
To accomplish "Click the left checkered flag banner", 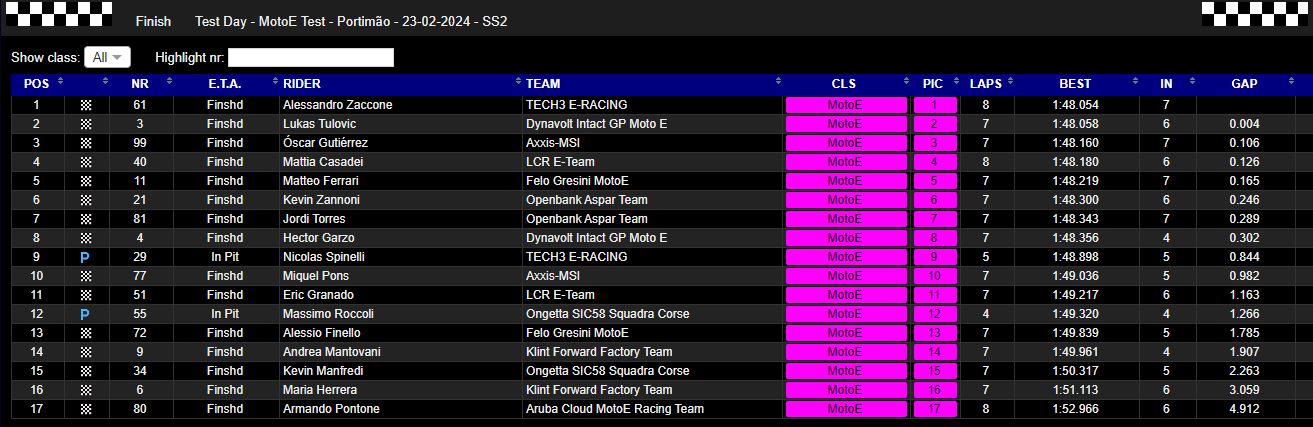I will [60, 14].
